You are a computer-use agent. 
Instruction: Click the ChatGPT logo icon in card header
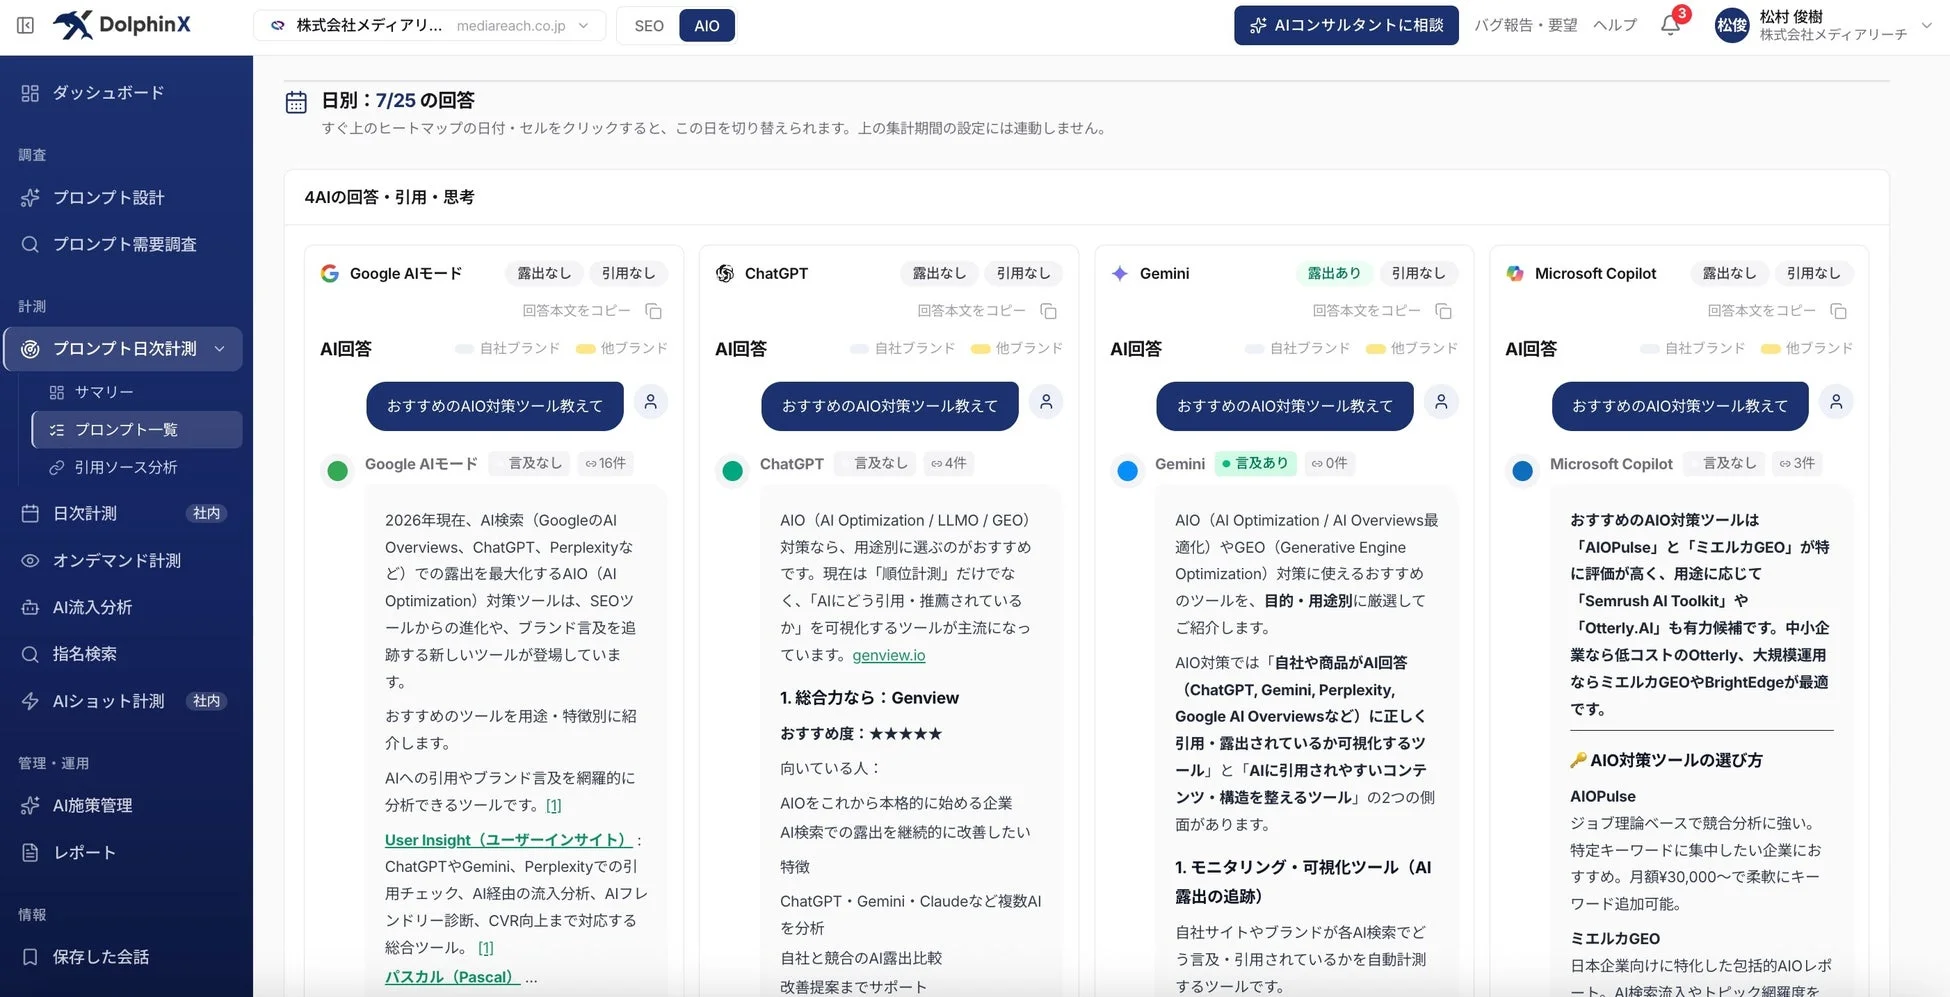tap(725, 273)
